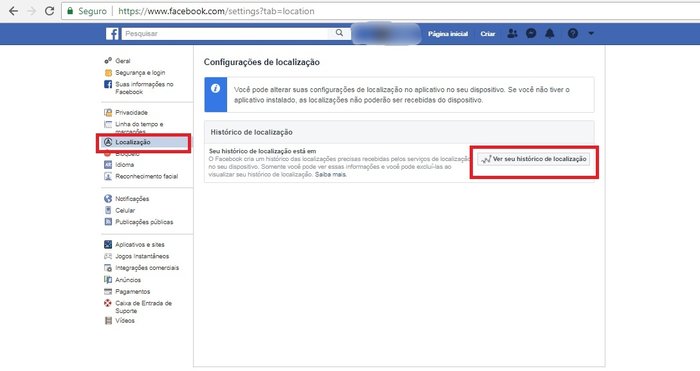Click the Celular phone icon
This screenshot has width=700, height=371.
(108, 210)
